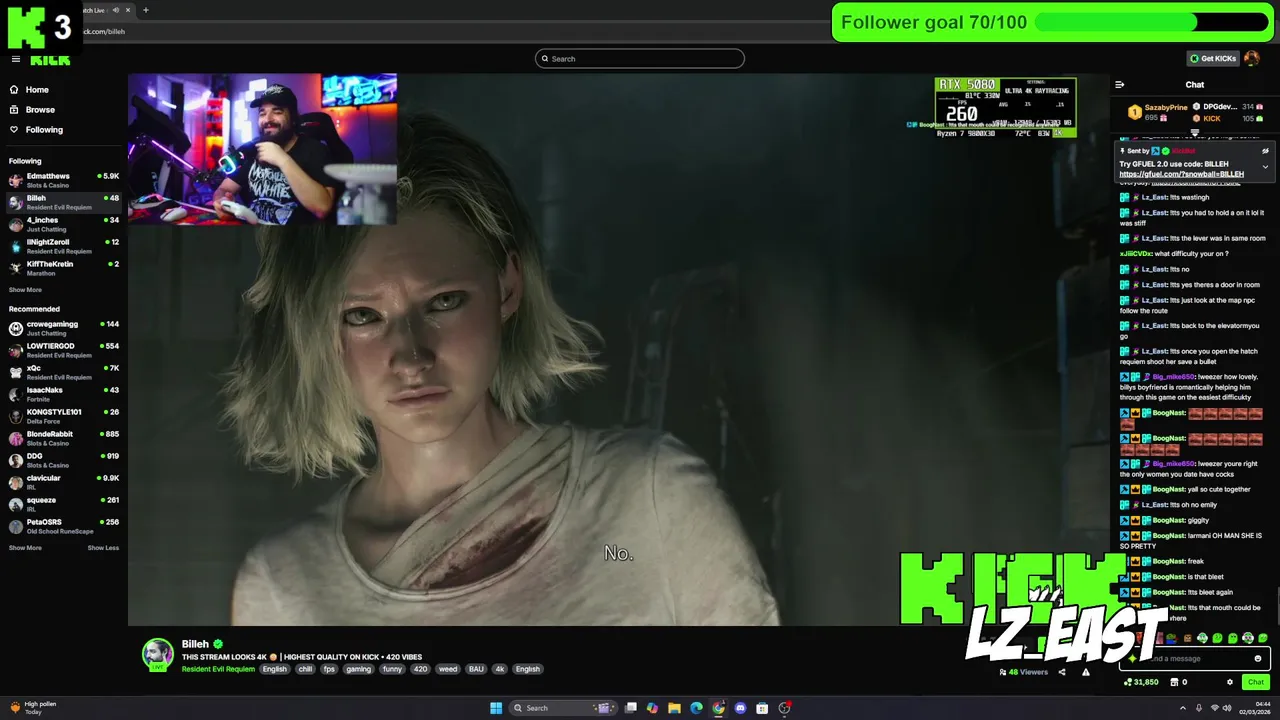Click the BAU stream tag

pos(476,669)
